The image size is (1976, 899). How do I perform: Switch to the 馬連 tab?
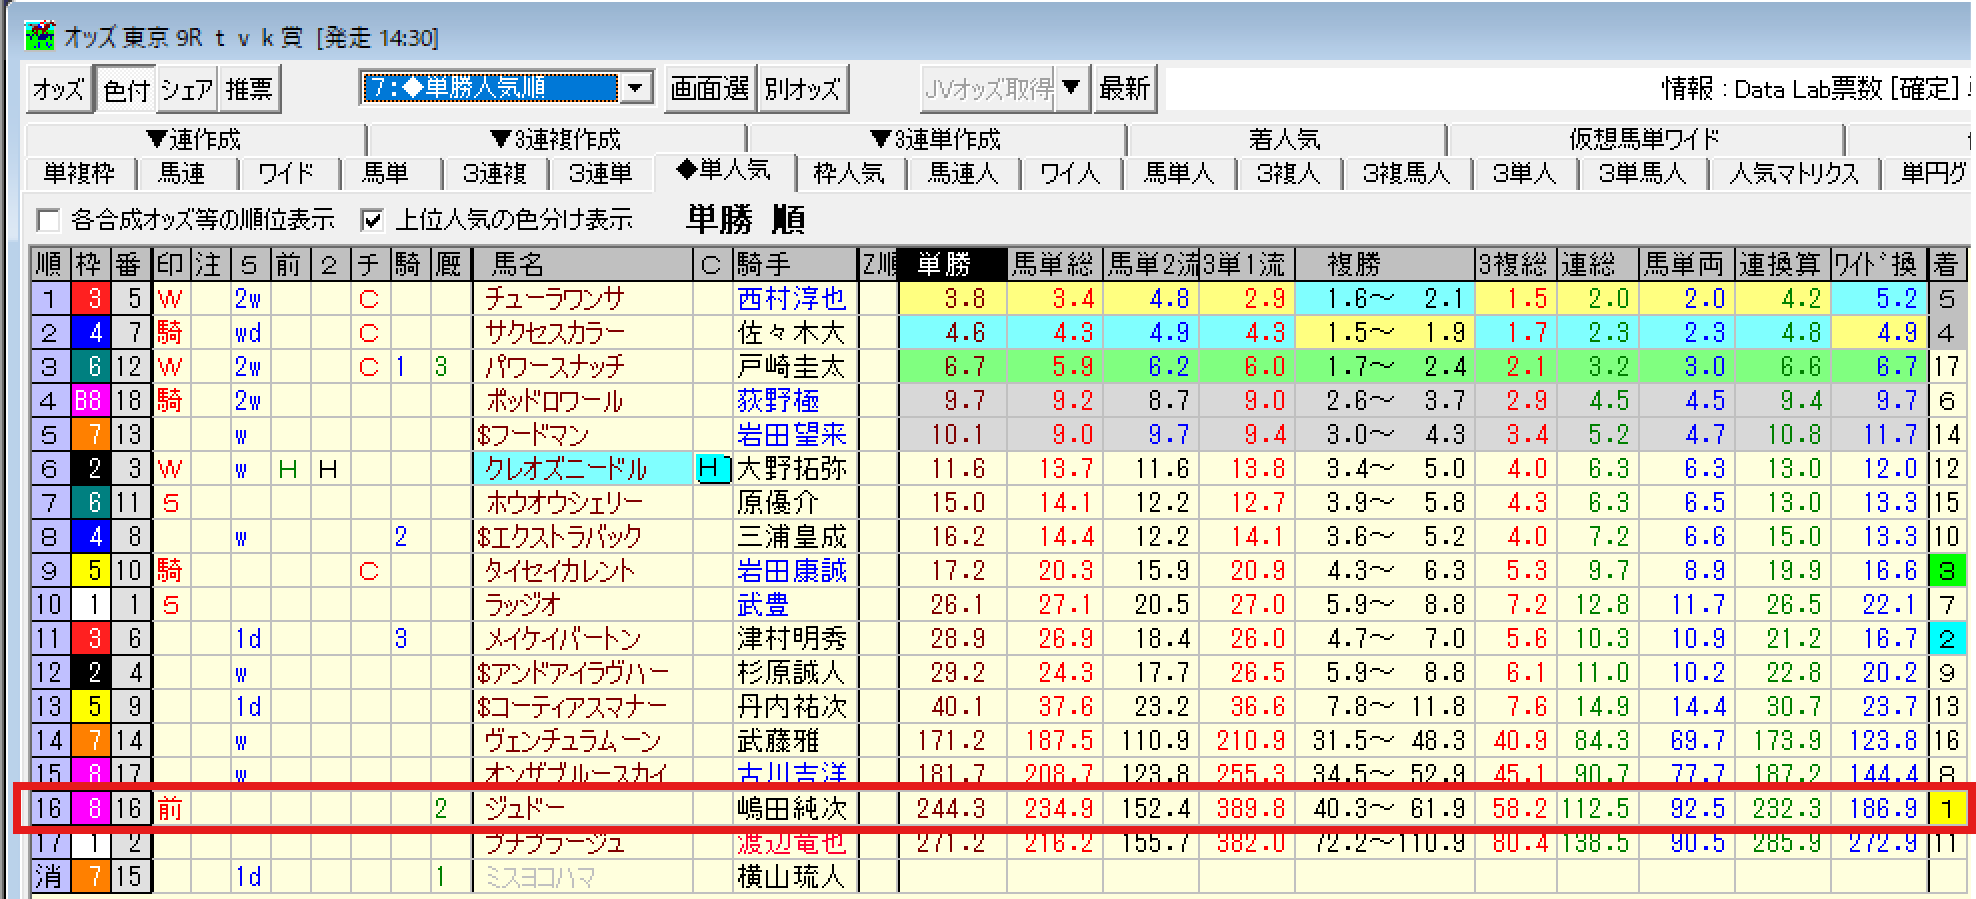pyautogui.click(x=182, y=174)
